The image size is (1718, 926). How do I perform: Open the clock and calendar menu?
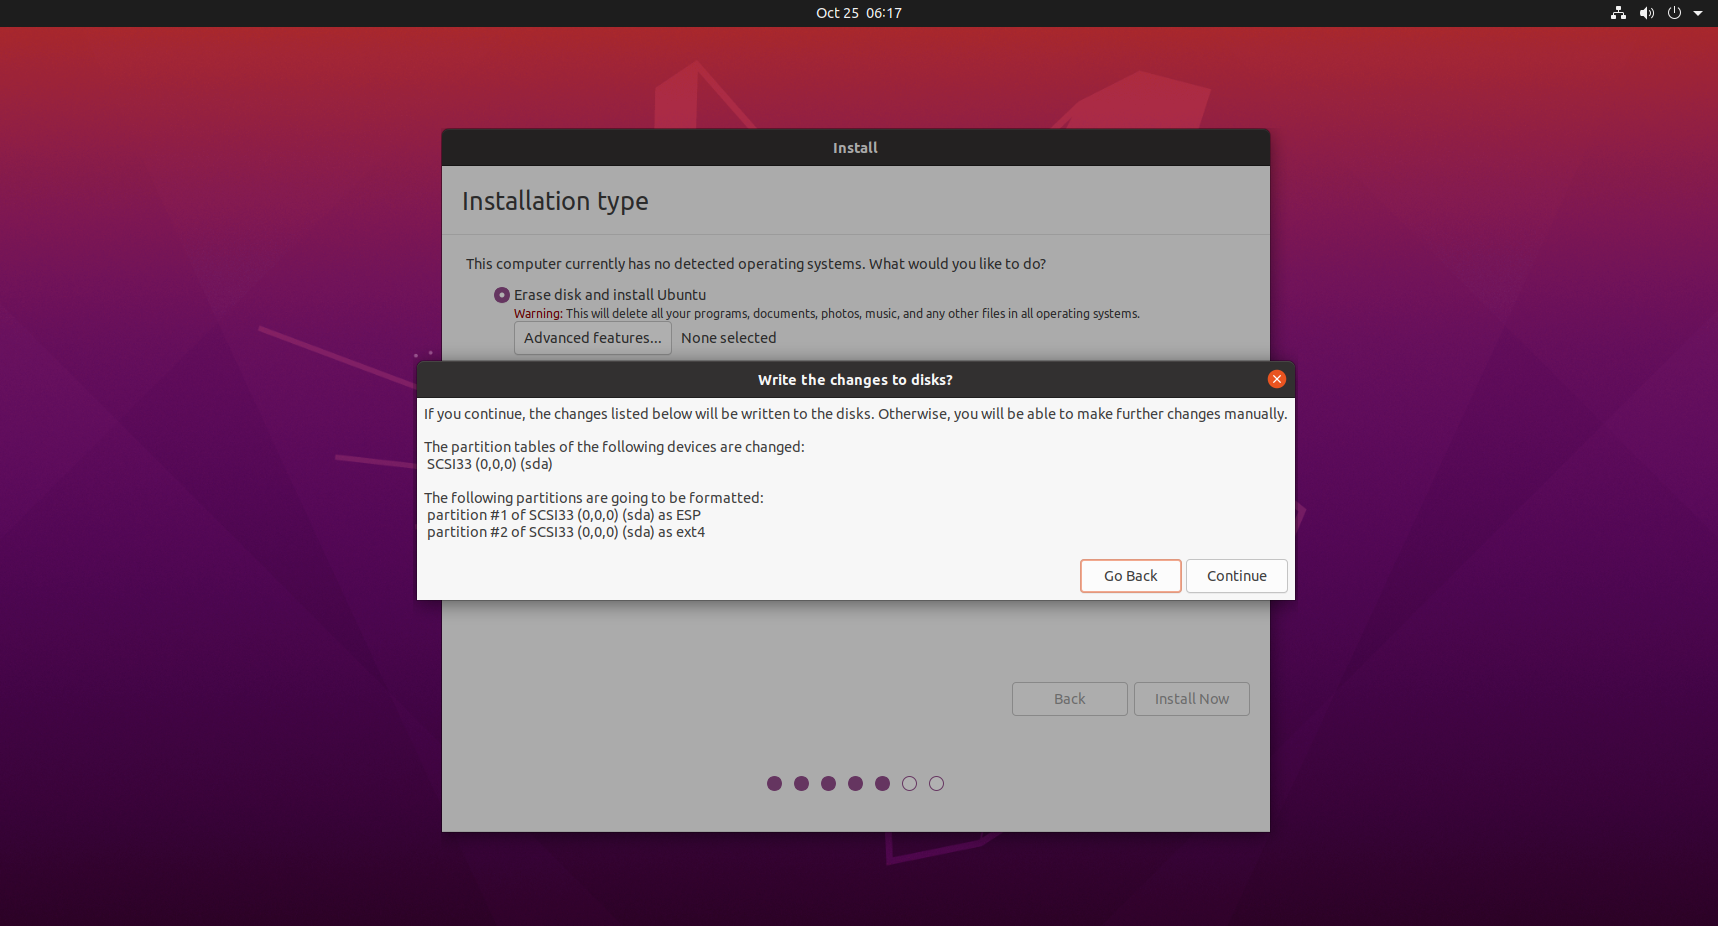pos(858,13)
